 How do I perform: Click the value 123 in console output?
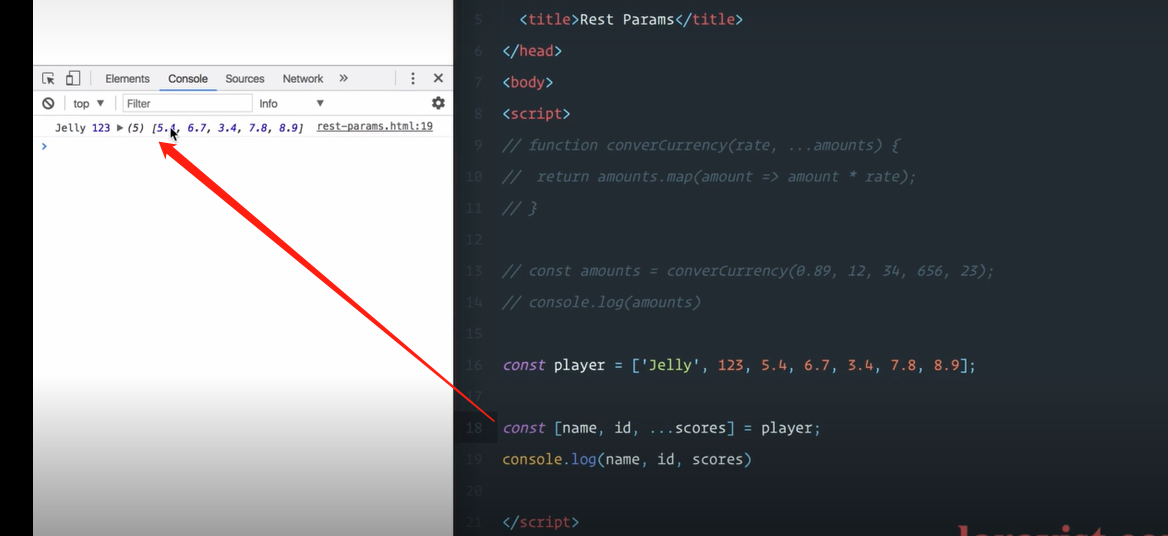101,128
